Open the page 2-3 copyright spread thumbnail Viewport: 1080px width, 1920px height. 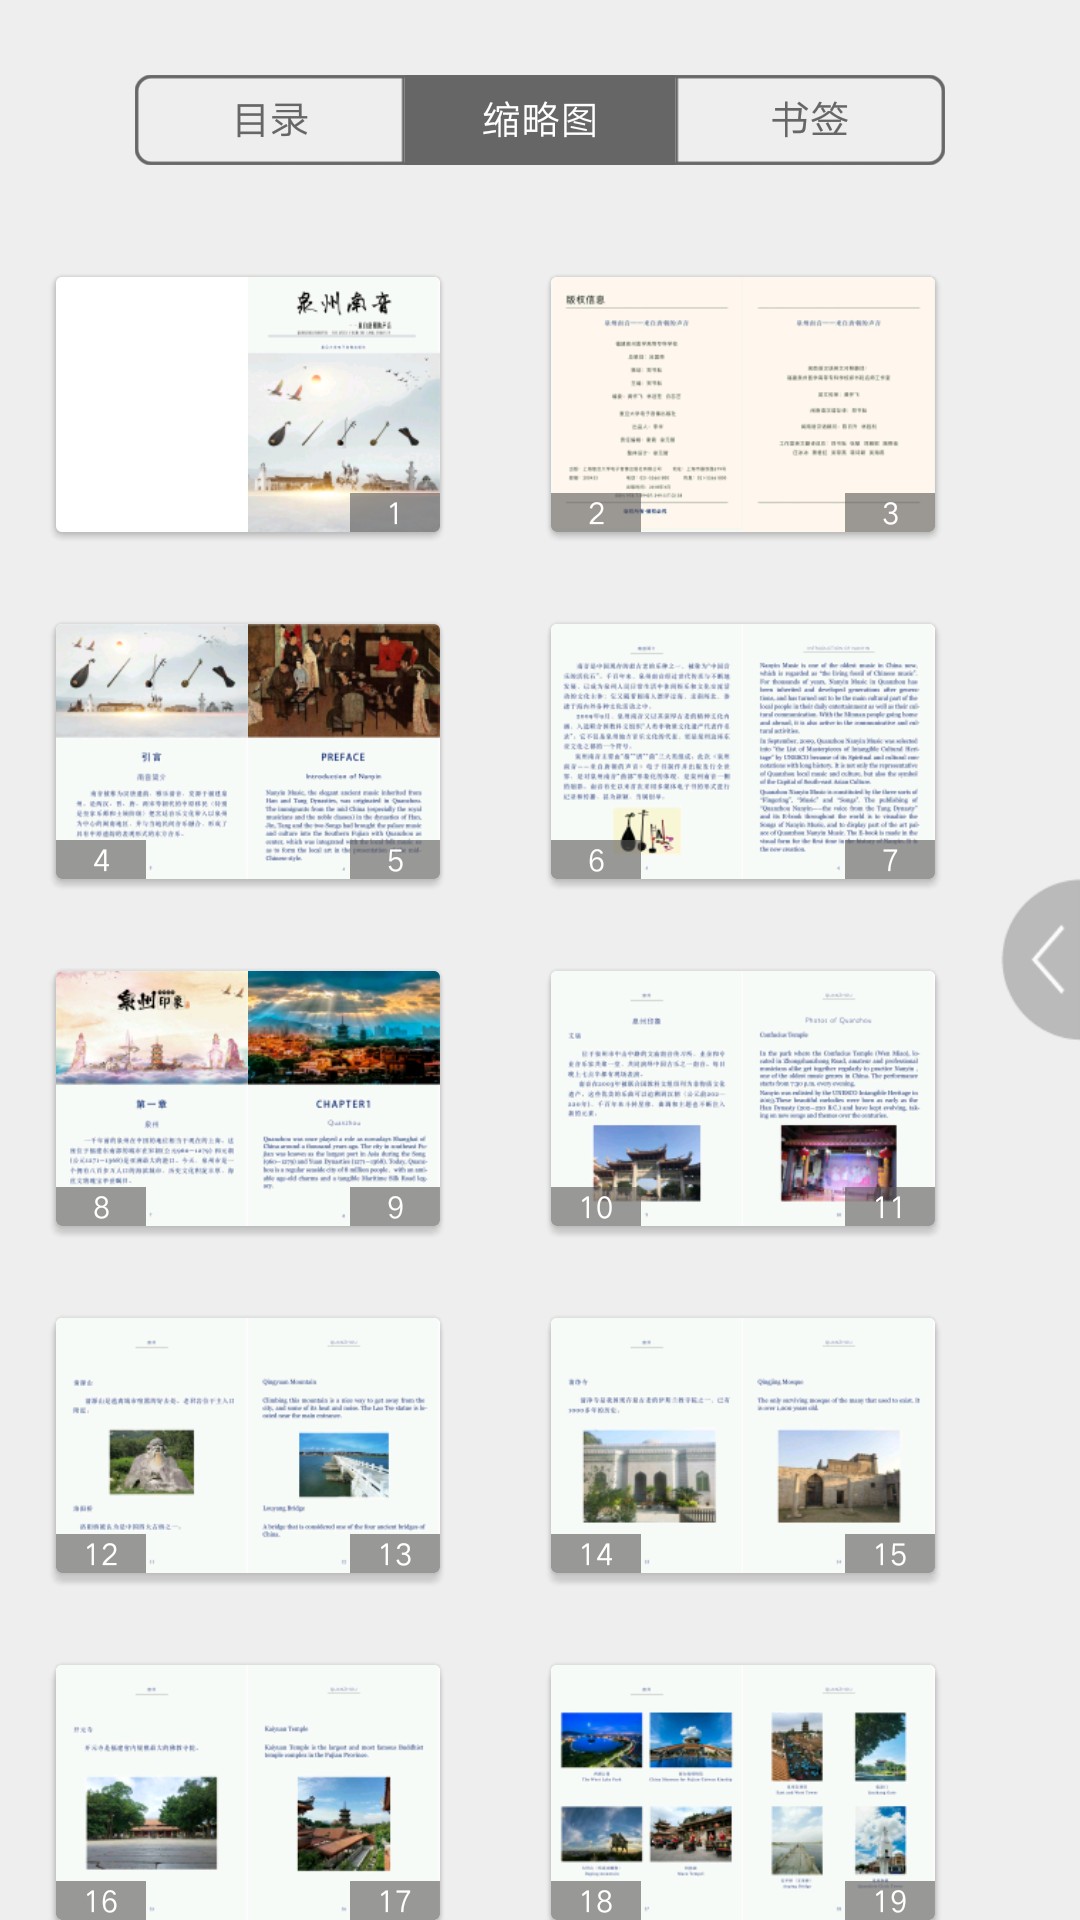[x=742, y=404]
